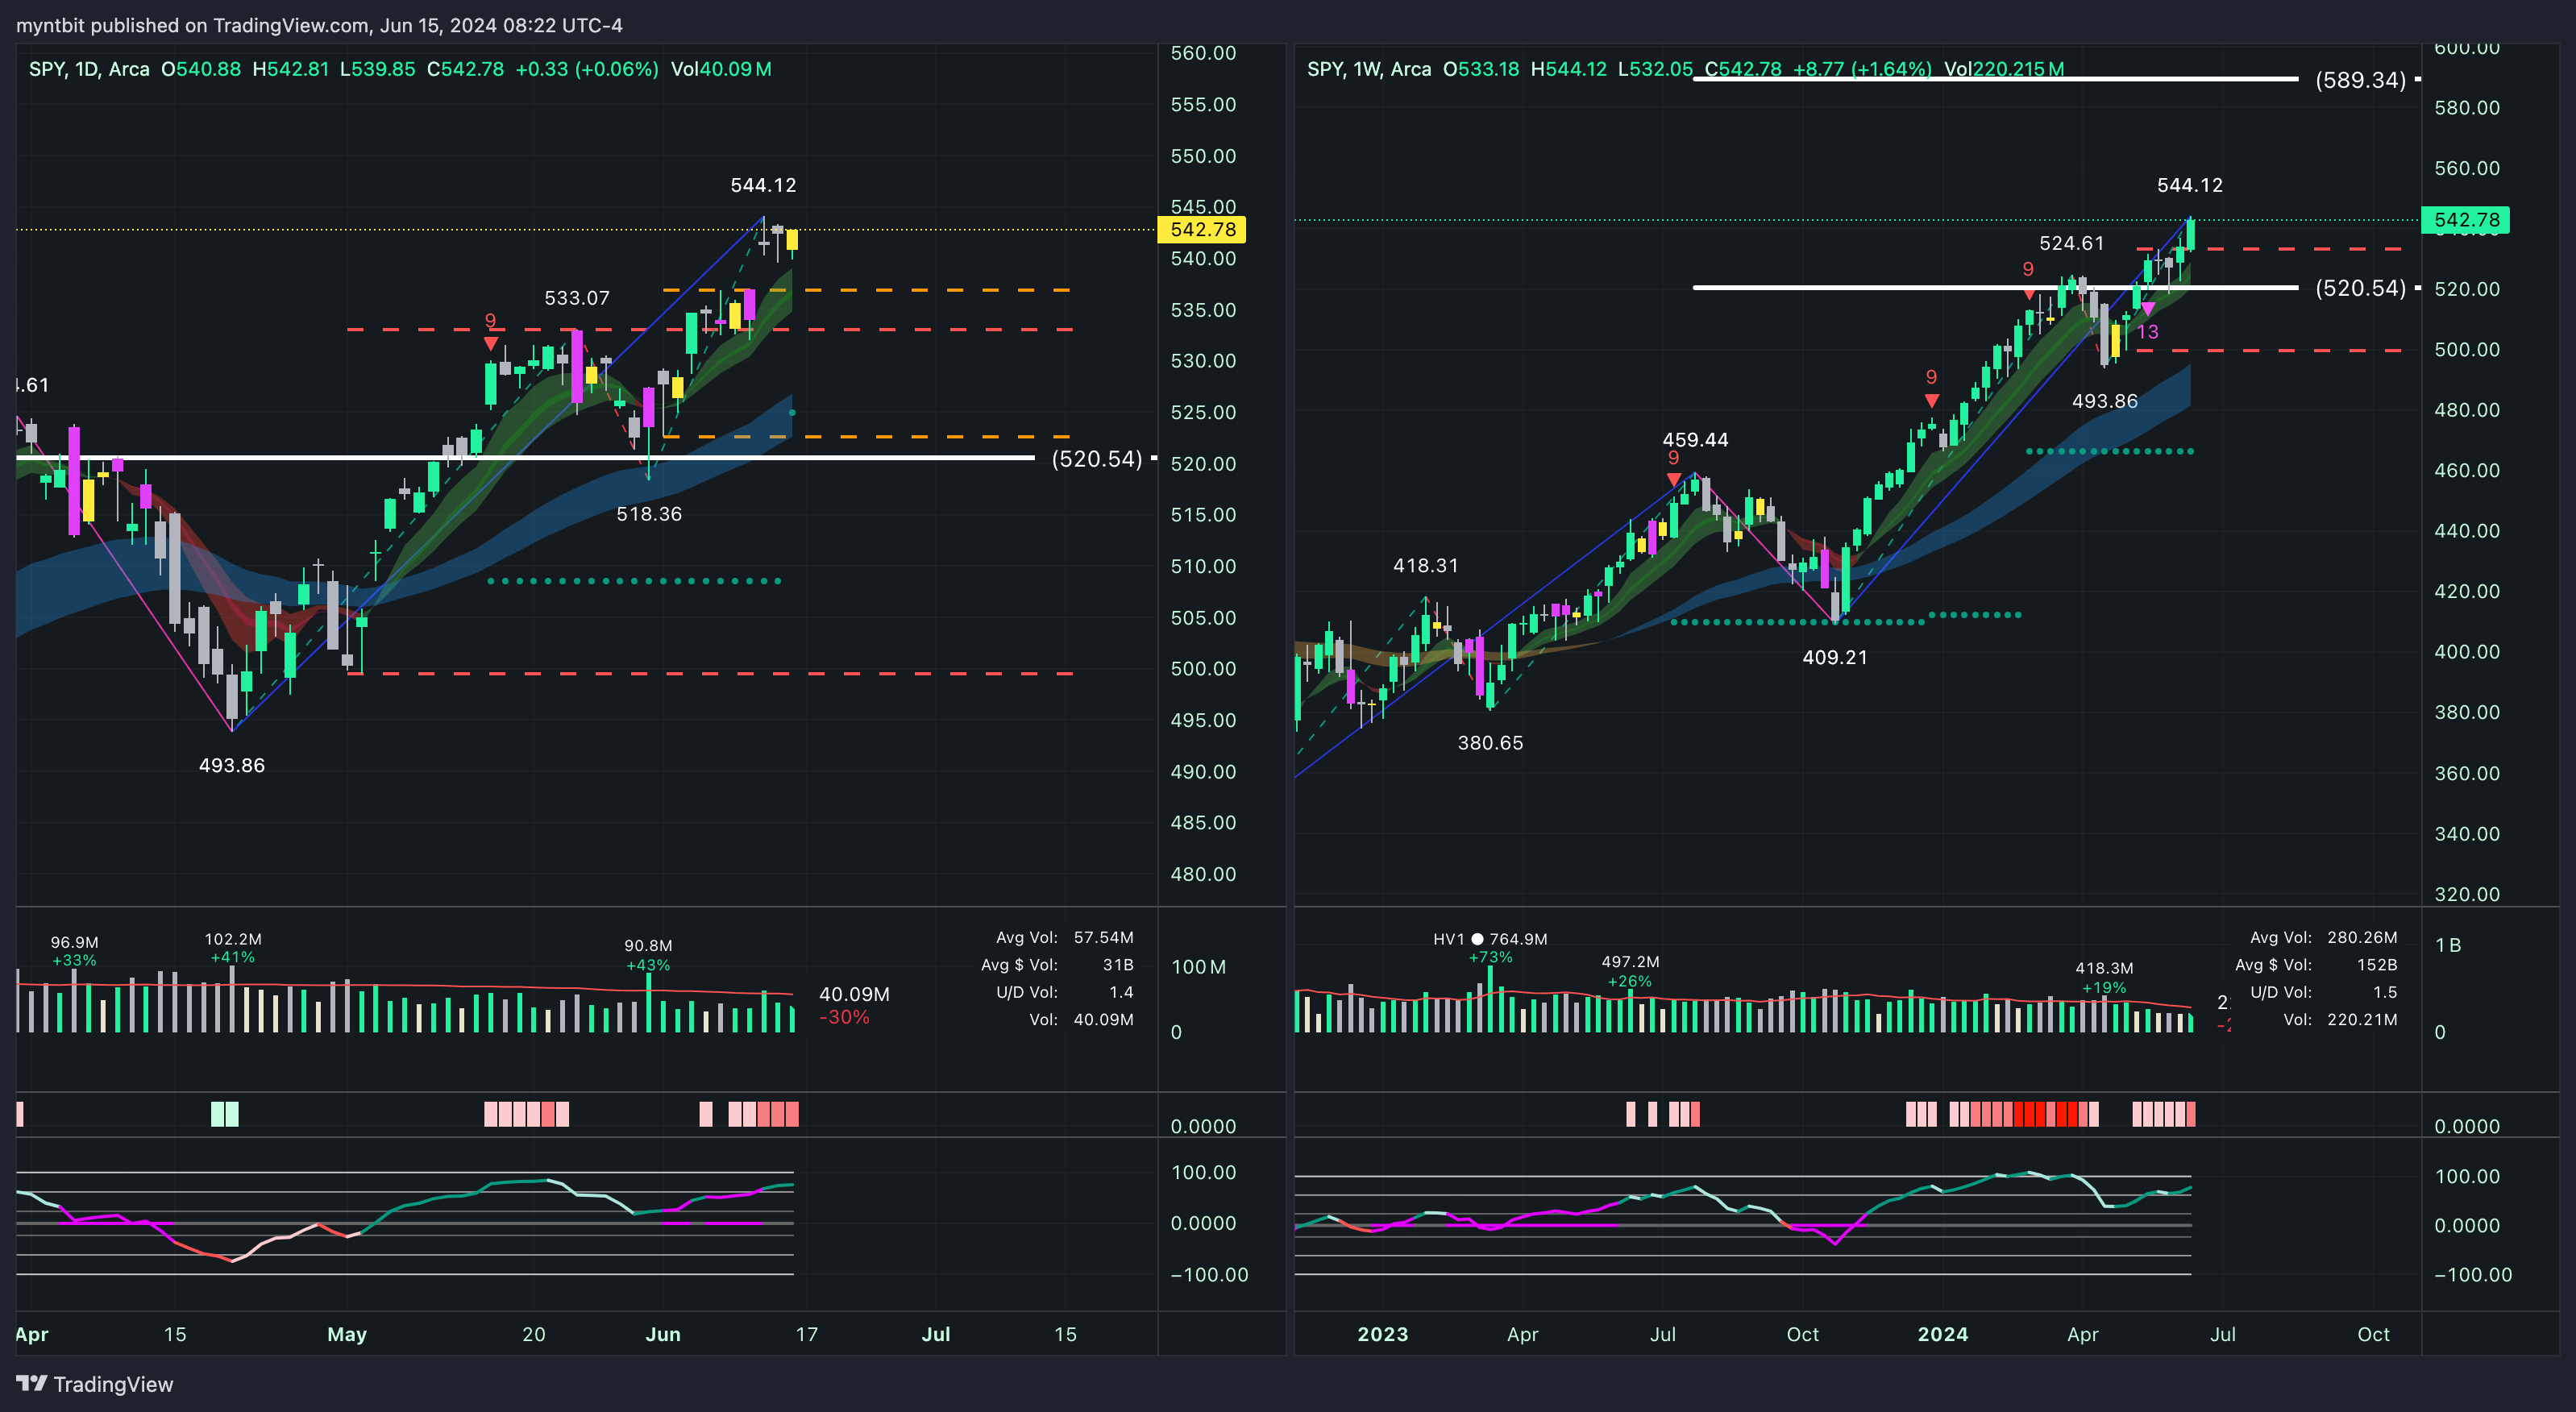The width and height of the screenshot is (2576, 1412).
Task: Click the (520.54) level label on weekly chart
Action: (x=2360, y=288)
